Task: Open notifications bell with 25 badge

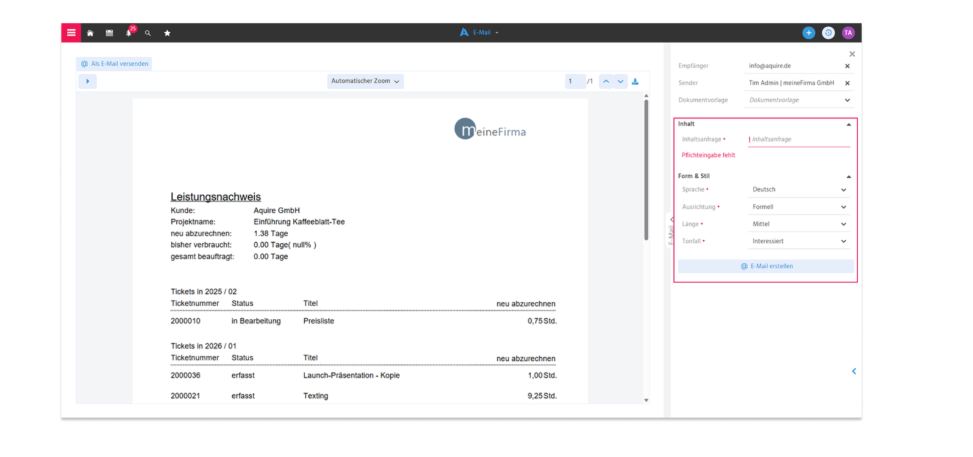Action: [129, 32]
